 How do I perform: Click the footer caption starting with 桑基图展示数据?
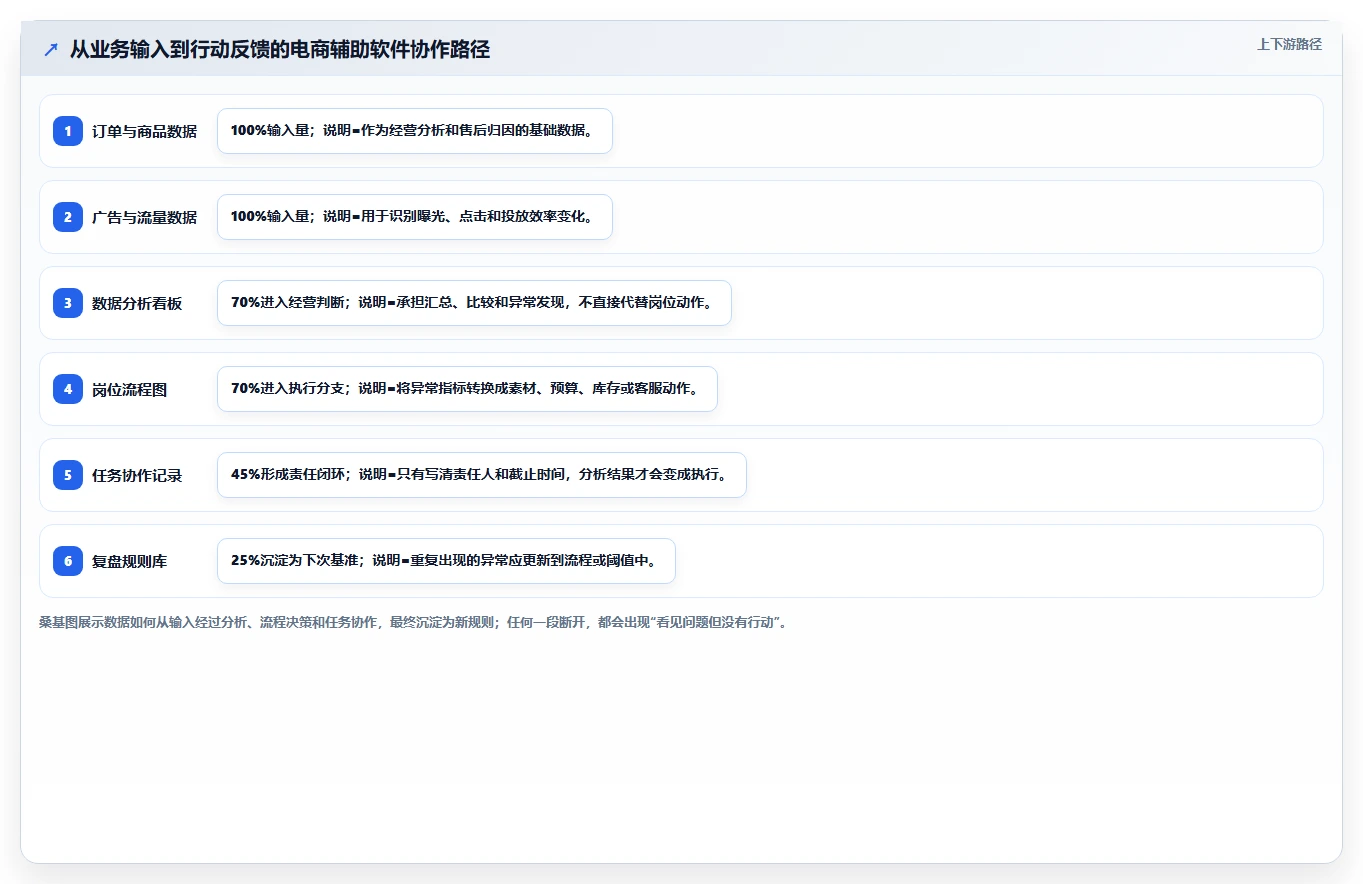point(413,622)
